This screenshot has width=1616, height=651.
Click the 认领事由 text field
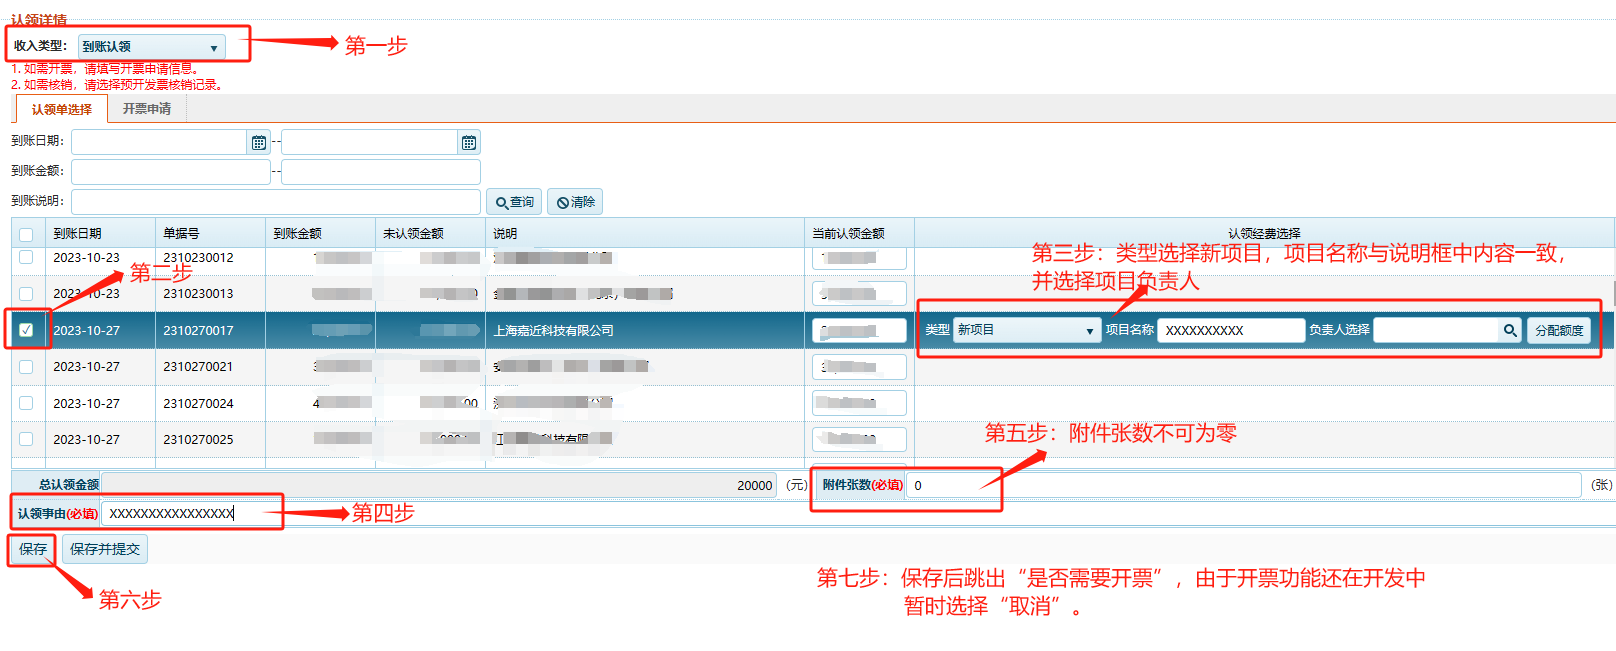[x=190, y=513]
